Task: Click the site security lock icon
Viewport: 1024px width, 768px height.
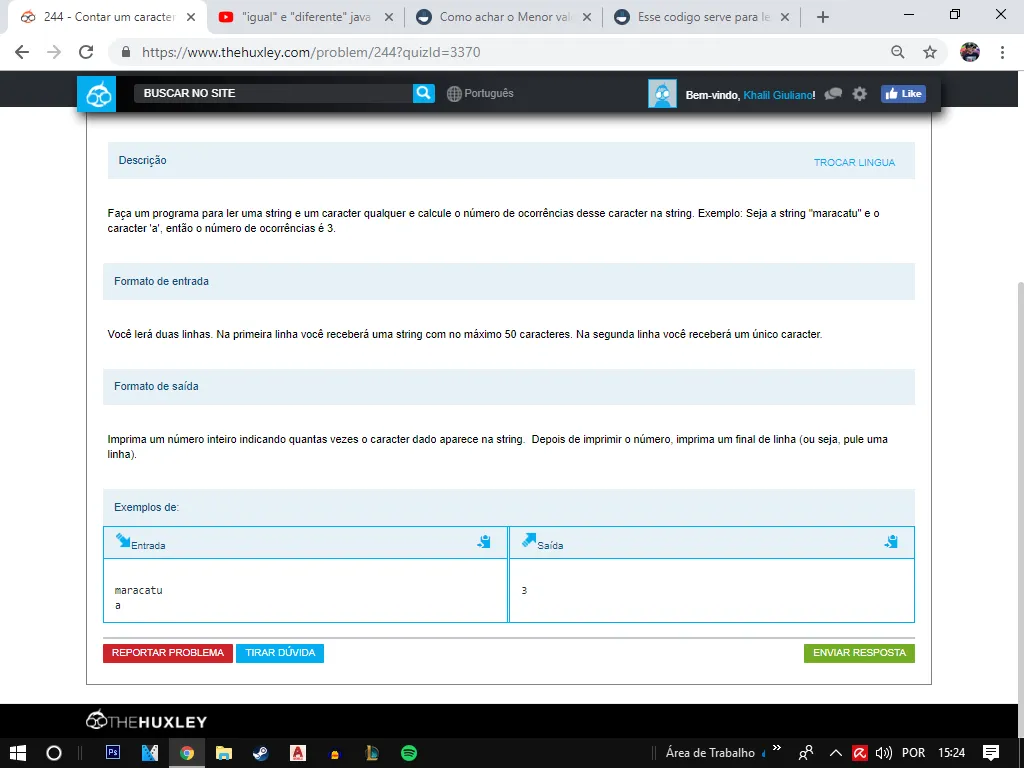Action: tap(126, 52)
